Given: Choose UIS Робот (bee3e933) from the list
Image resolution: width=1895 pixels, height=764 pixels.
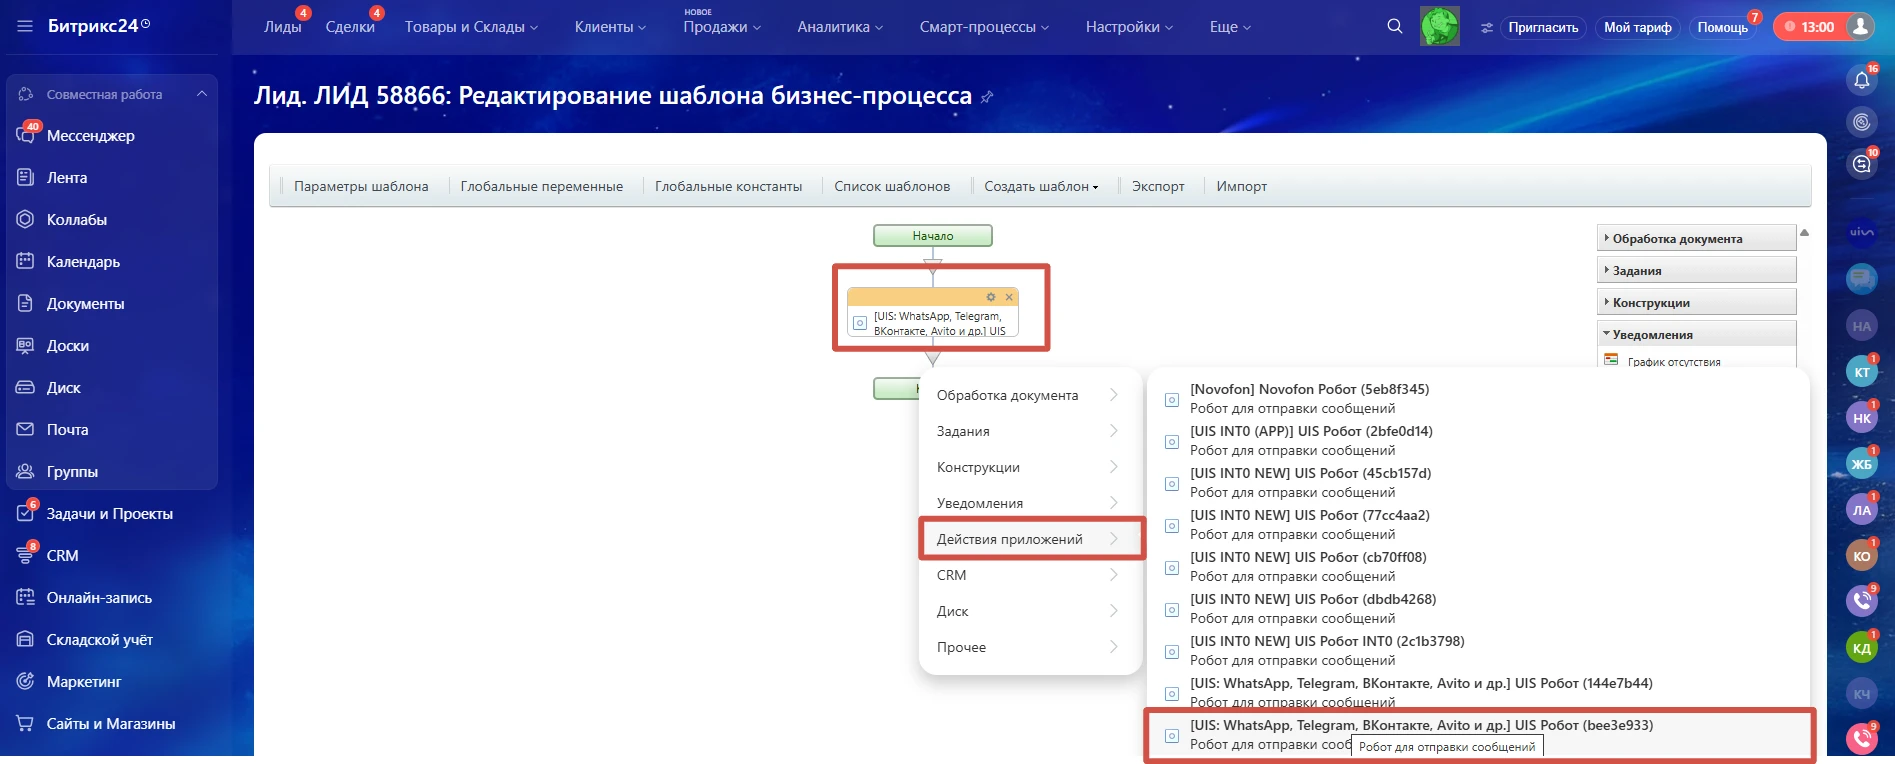Looking at the screenshot, I should pyautogui.click(x=1420, y=726).
